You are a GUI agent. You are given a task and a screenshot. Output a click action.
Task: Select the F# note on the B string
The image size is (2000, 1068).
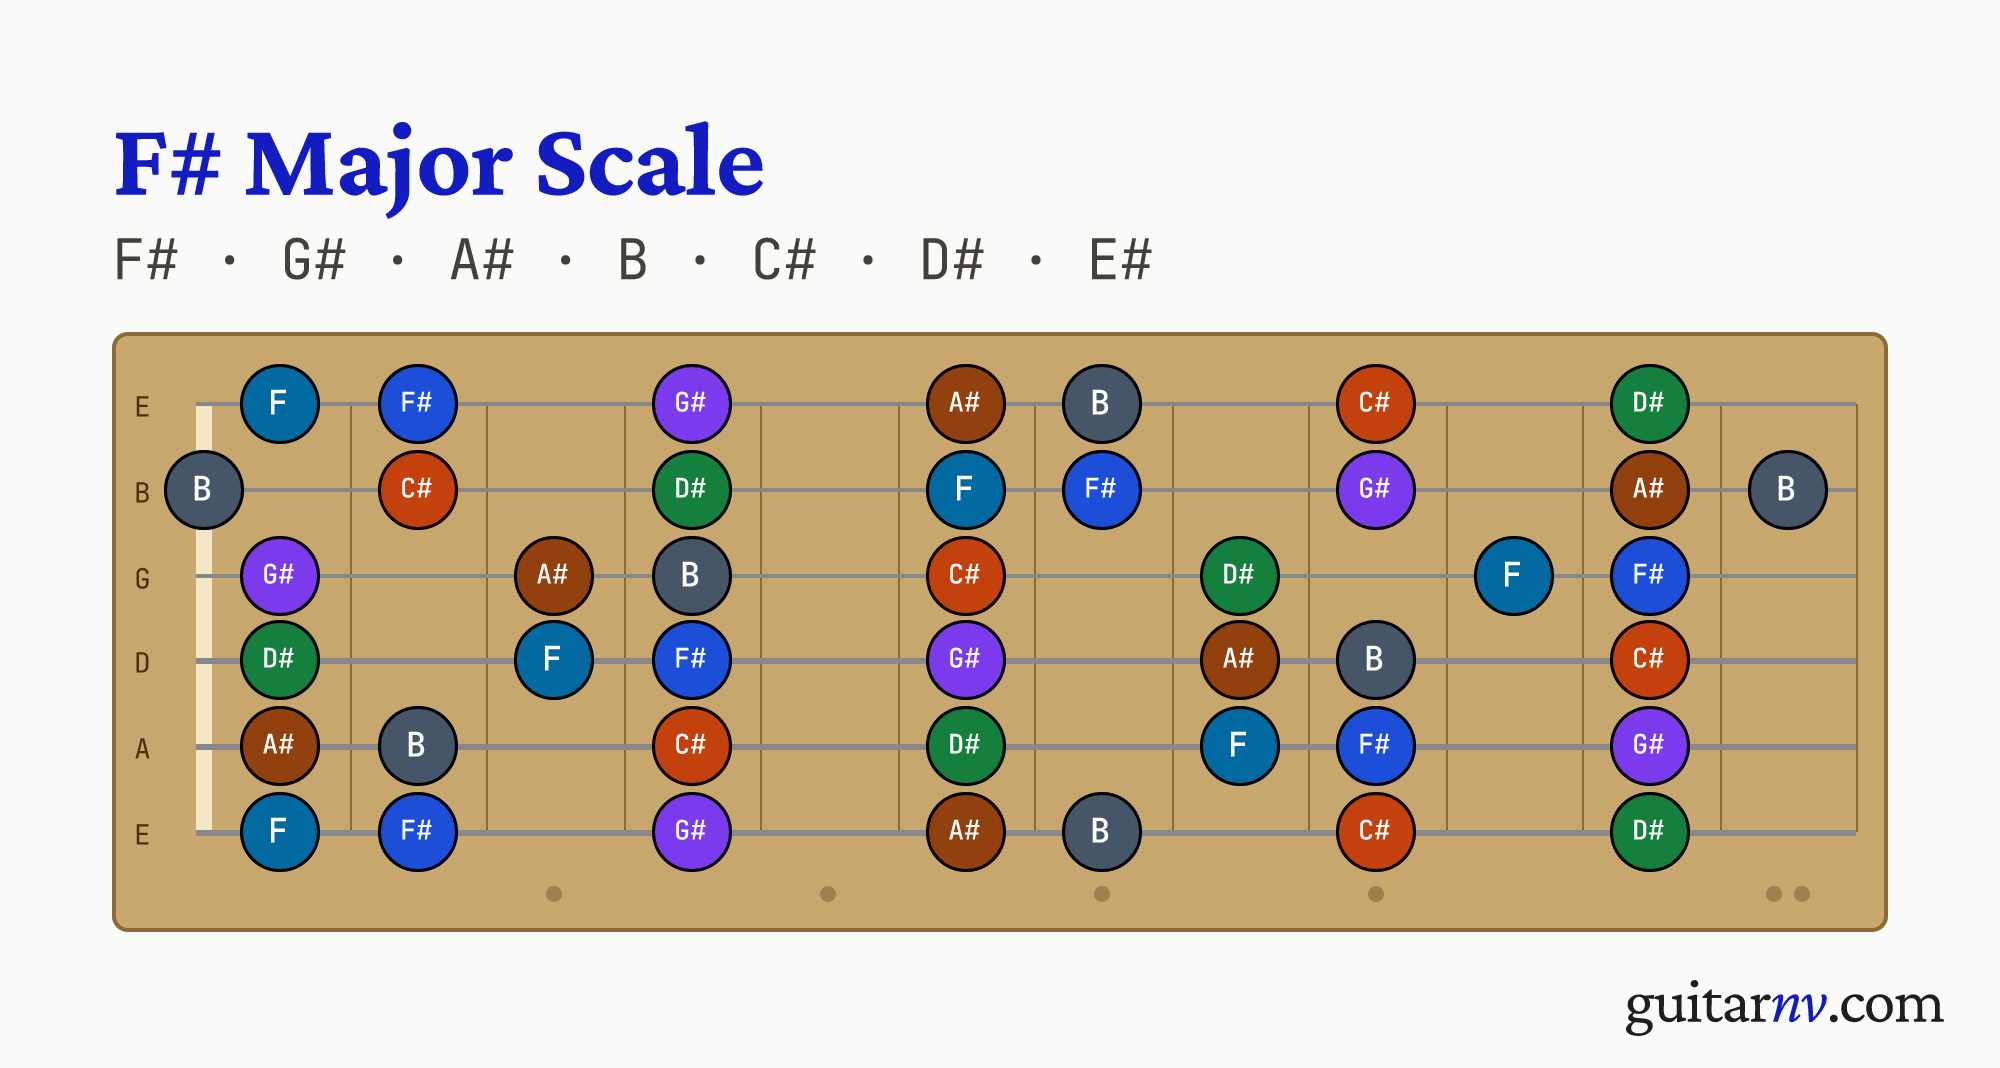pyautogui.click(x=1102, y=490)
